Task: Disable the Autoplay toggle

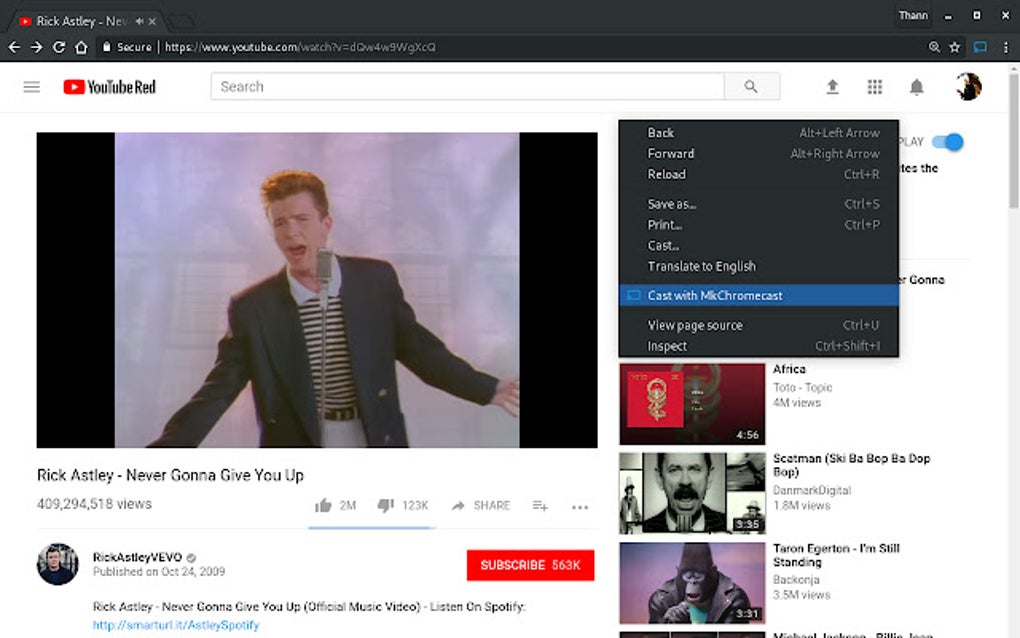Action: [x=948, y=141]
